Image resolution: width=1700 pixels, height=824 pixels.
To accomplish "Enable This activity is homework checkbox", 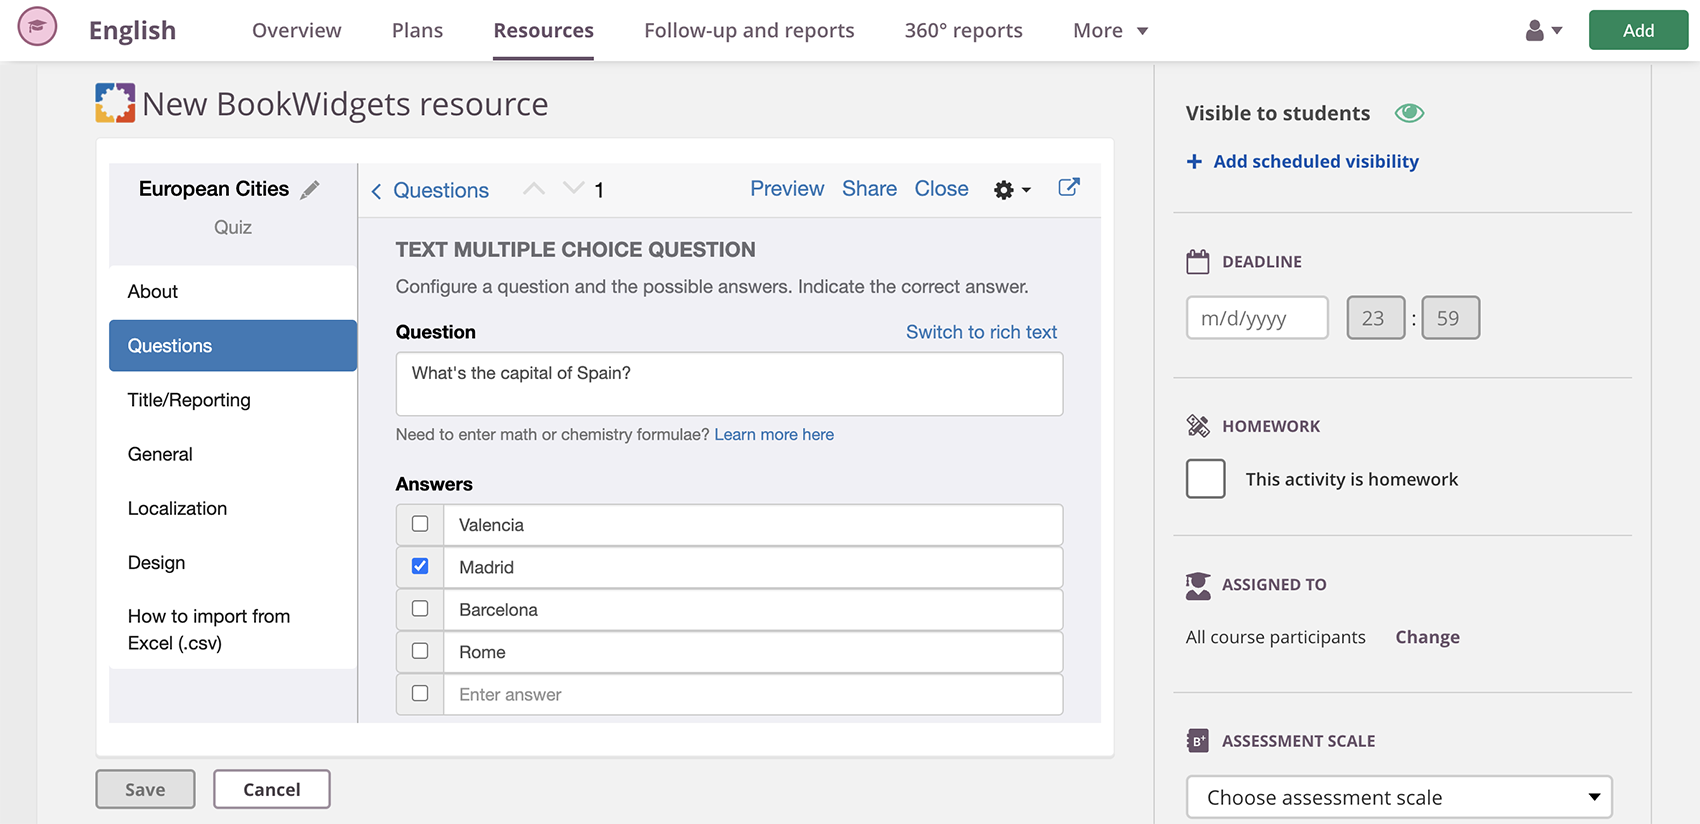I will 1205,479.
